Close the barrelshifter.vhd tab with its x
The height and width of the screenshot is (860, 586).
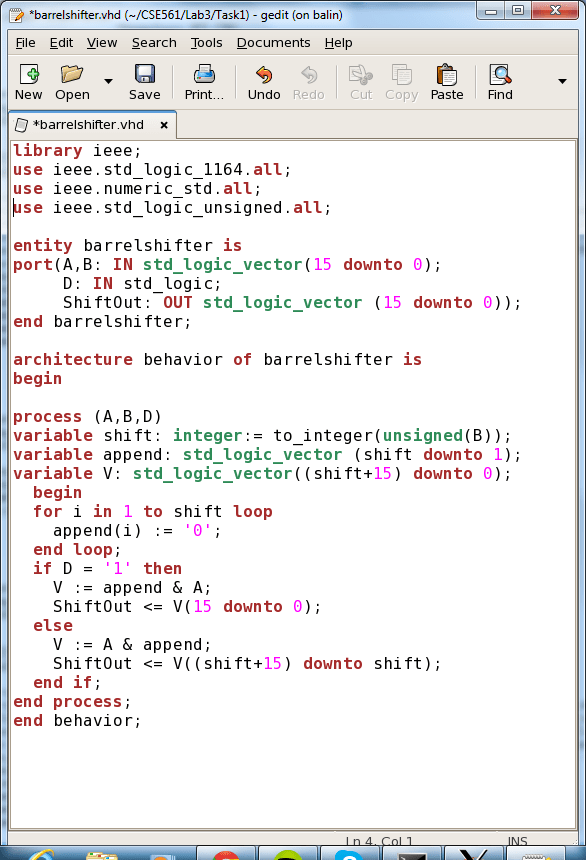pyautogui.click(x=164, y=126)
